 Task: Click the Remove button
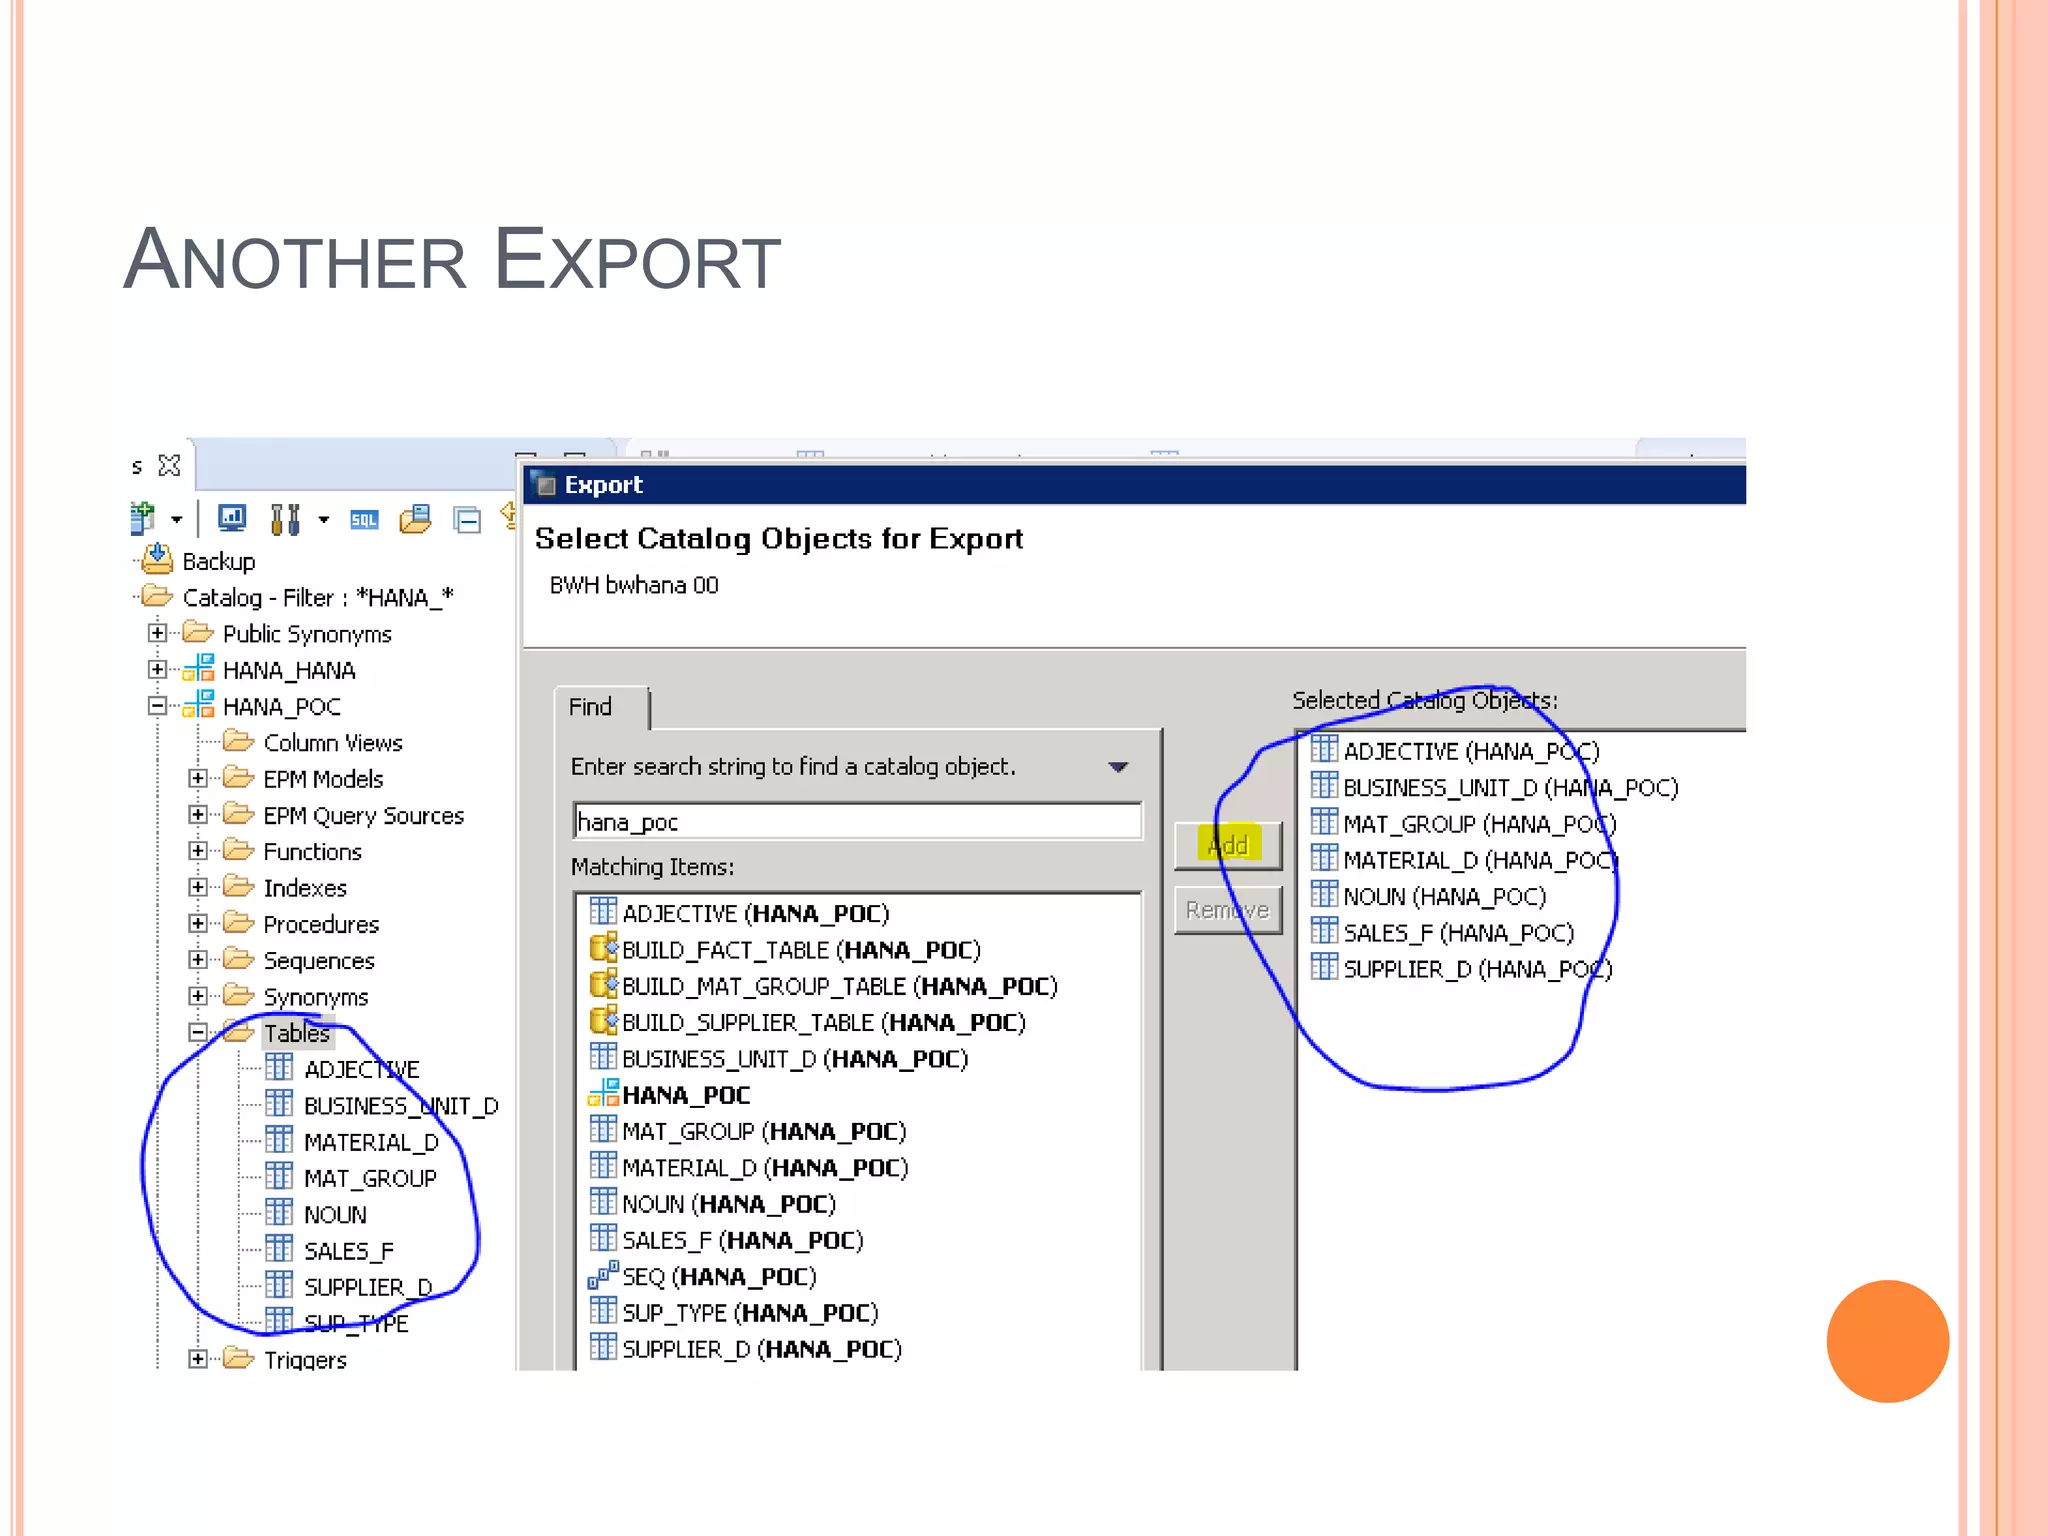[1228, 910]
